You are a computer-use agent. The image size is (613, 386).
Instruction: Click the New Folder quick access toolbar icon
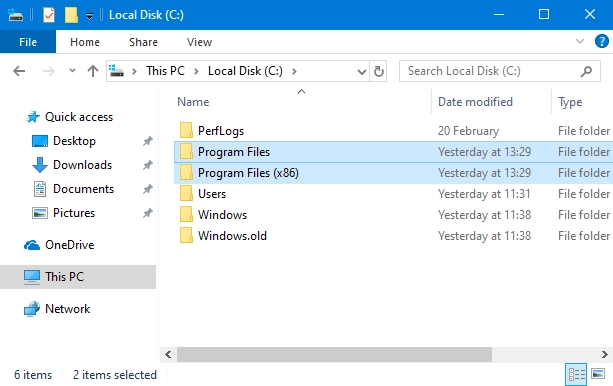pos(71,15)
